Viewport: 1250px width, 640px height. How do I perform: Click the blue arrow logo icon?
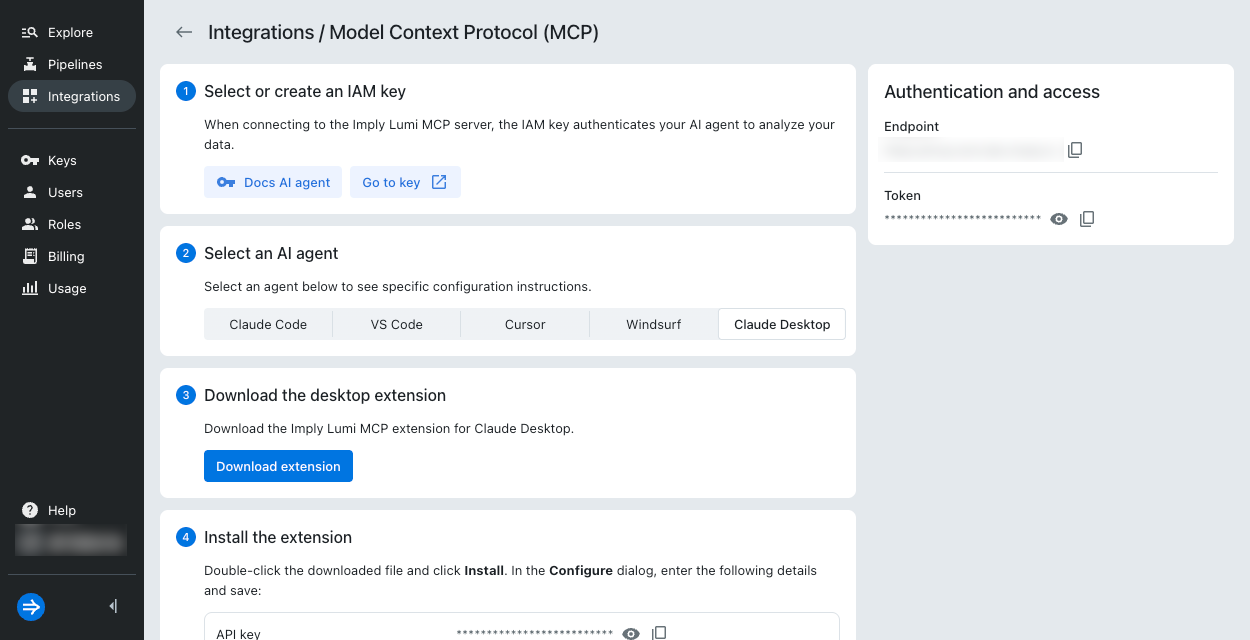pos(31,606)
